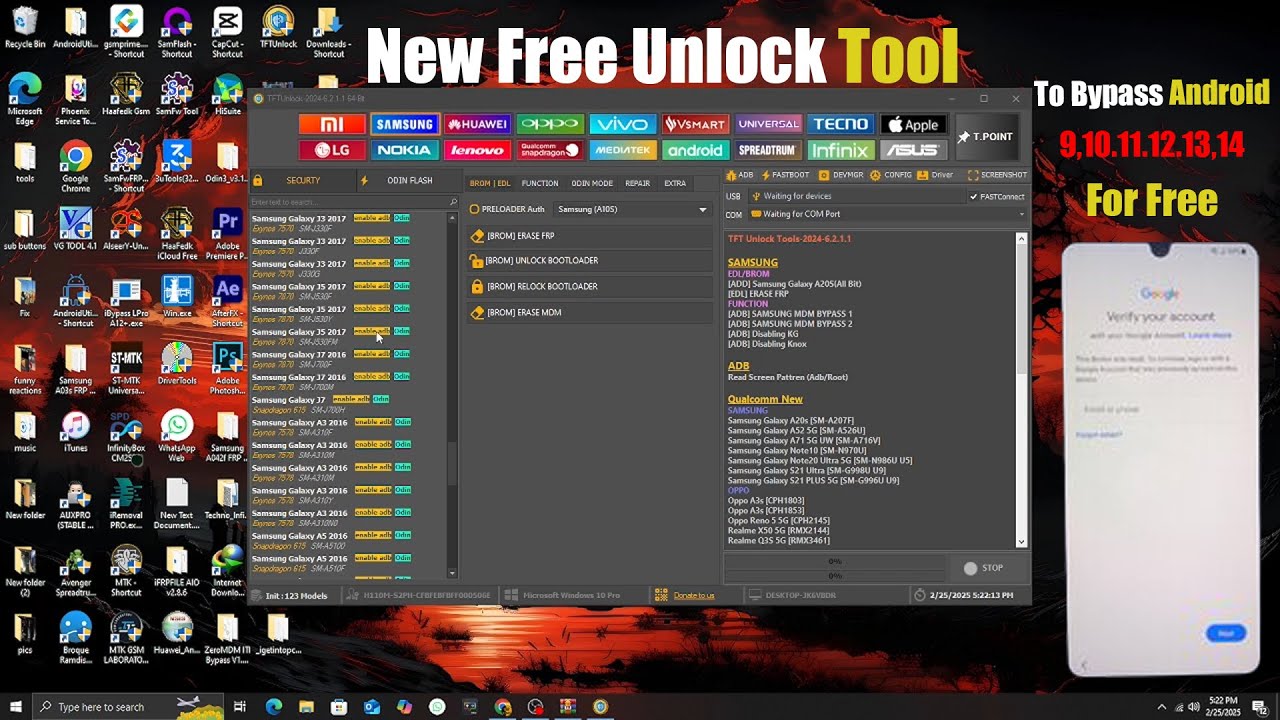
Task: Select Samsung Galaxy A5 2016 SM-A510F row
Action: coord(347,563)
